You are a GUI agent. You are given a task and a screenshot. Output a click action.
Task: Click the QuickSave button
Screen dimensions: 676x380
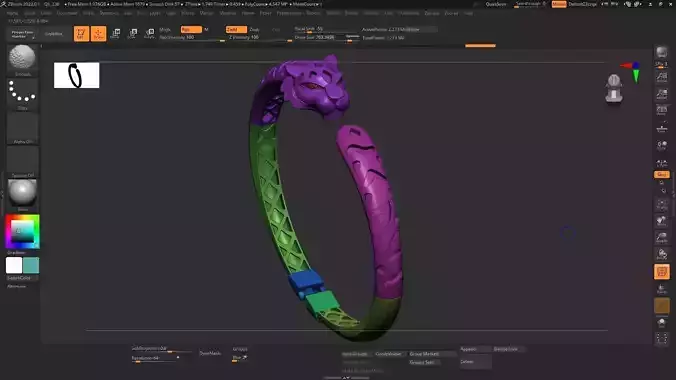tap(496, 4)
